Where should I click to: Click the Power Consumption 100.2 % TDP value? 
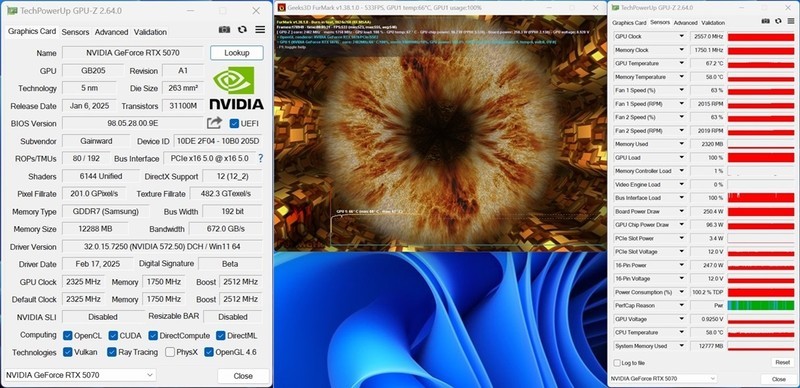(x=707, y=292)
